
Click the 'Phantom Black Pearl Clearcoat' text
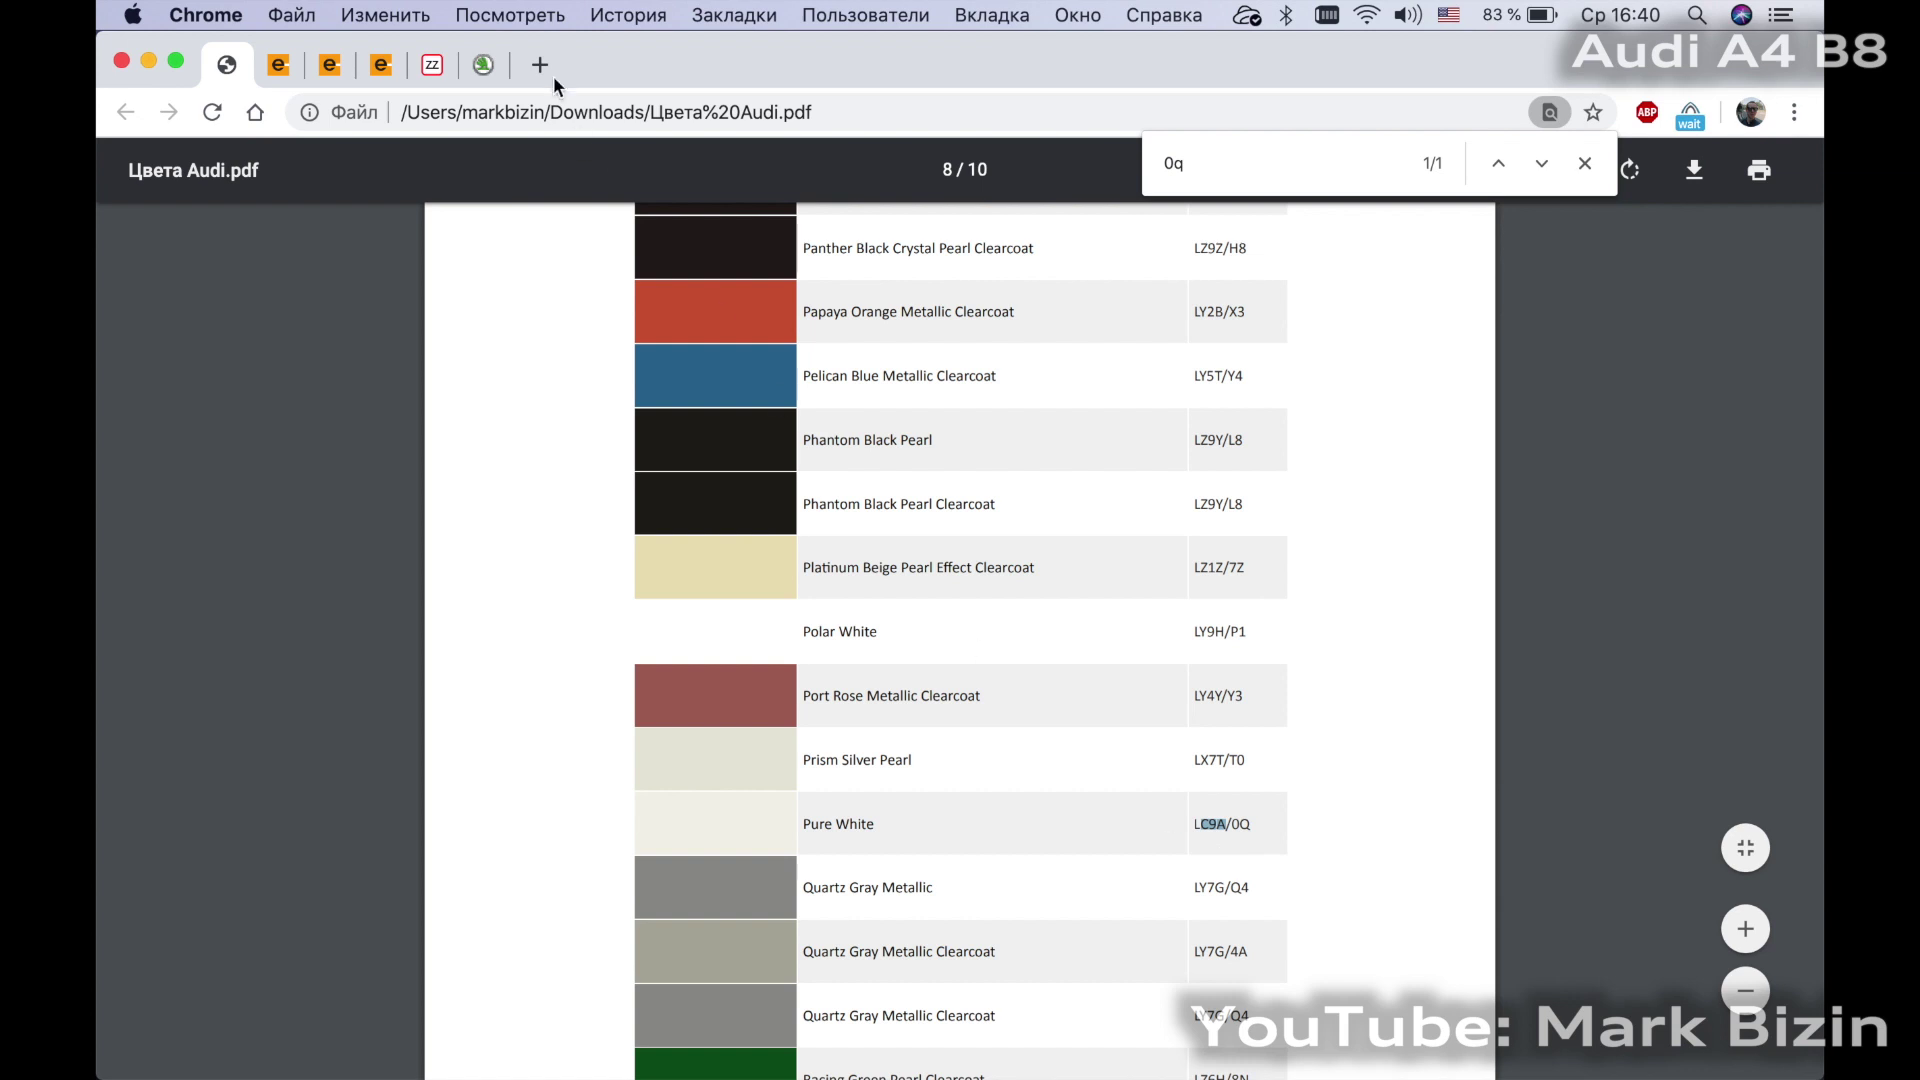[x=898, y=504]
